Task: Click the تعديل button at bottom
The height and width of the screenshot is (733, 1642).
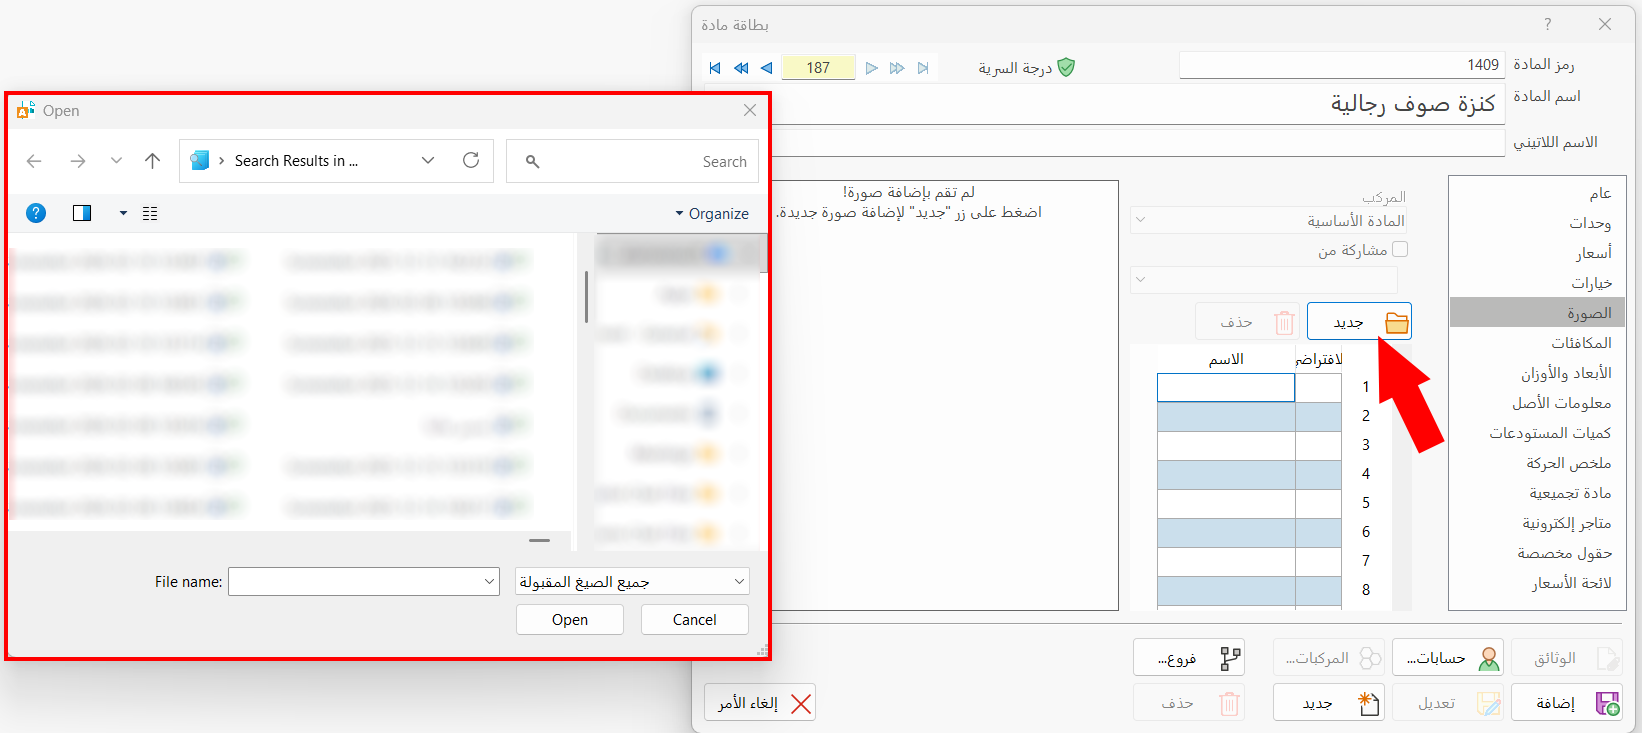Action: pos(1448,703)
